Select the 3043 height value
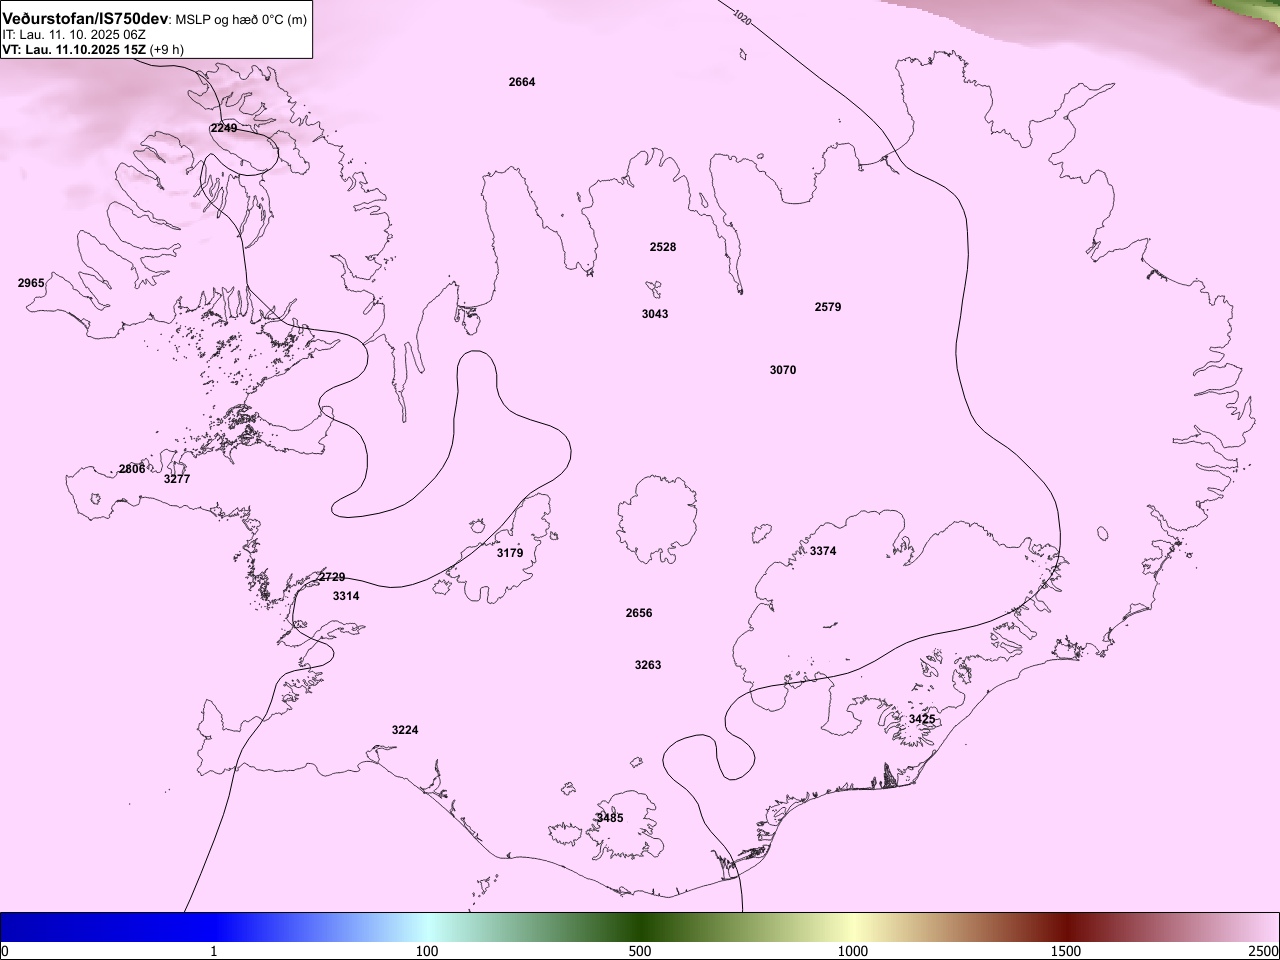This screenshot has height=960, width=1280. [655, 314]
